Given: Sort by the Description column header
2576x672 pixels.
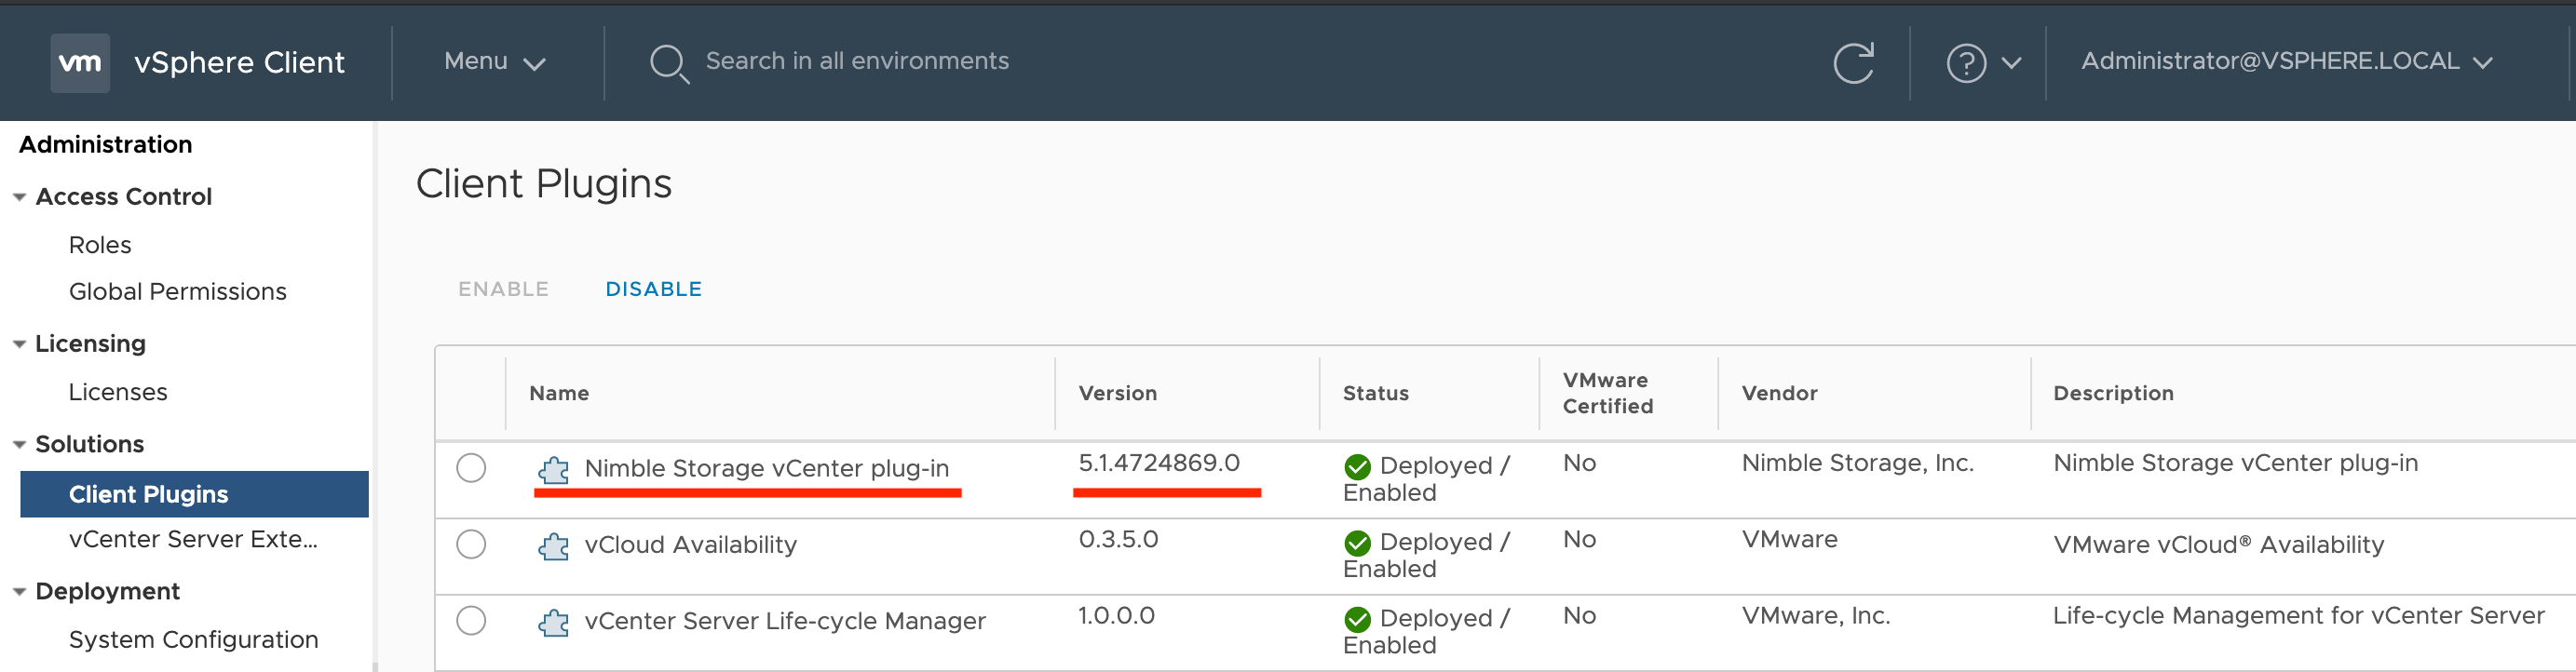Looking at the screenshot, I should click(2114, 393).
